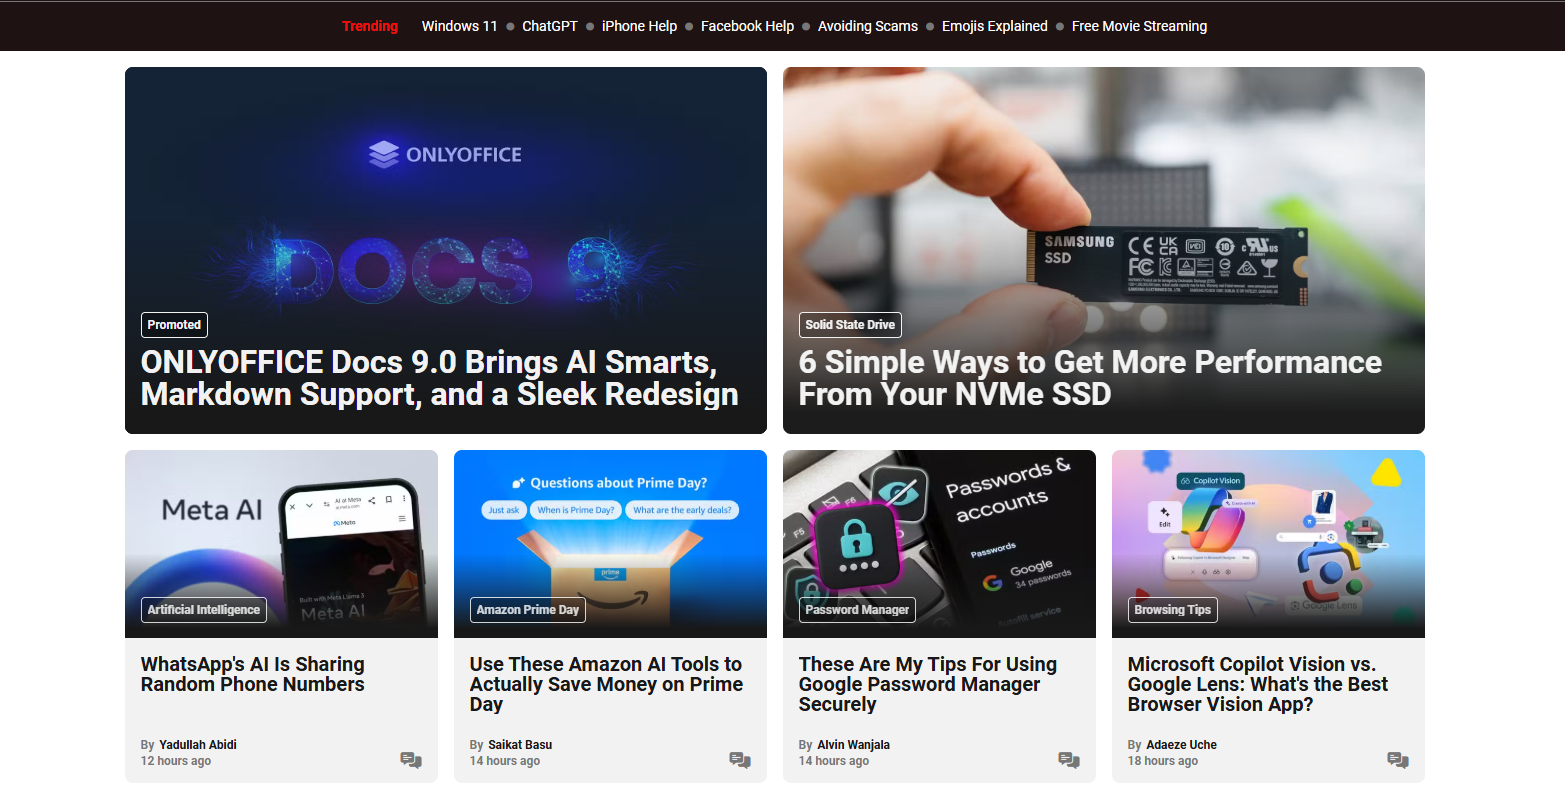1565x806 pixels.
Task: Open iPhone Help trending topic
Action: click(639, 26)
